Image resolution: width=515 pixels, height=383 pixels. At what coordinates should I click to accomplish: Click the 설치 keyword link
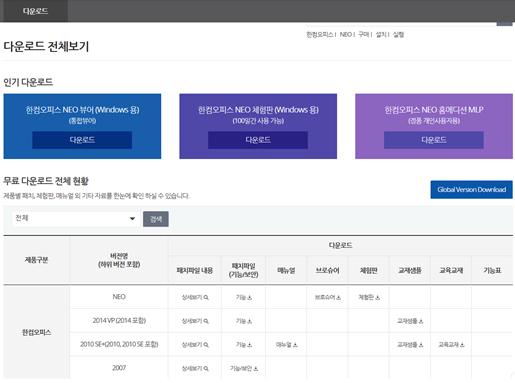pyautogui.click(x=381, y=34)
